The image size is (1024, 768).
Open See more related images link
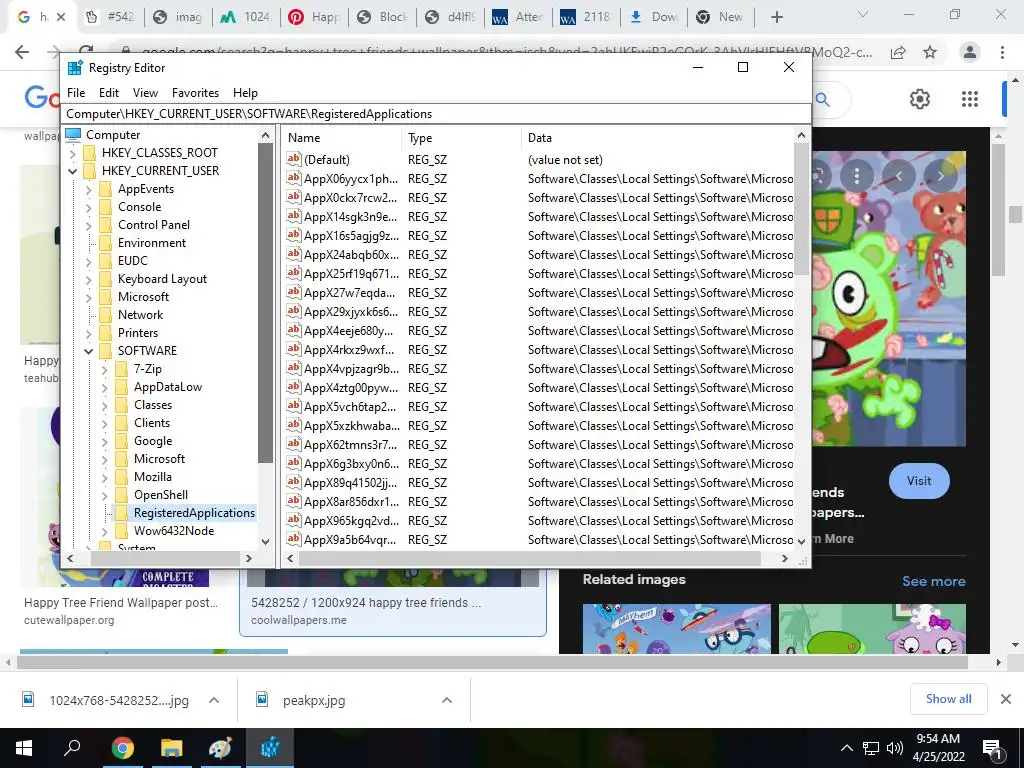pyautogui.click(x=933, y=581)
